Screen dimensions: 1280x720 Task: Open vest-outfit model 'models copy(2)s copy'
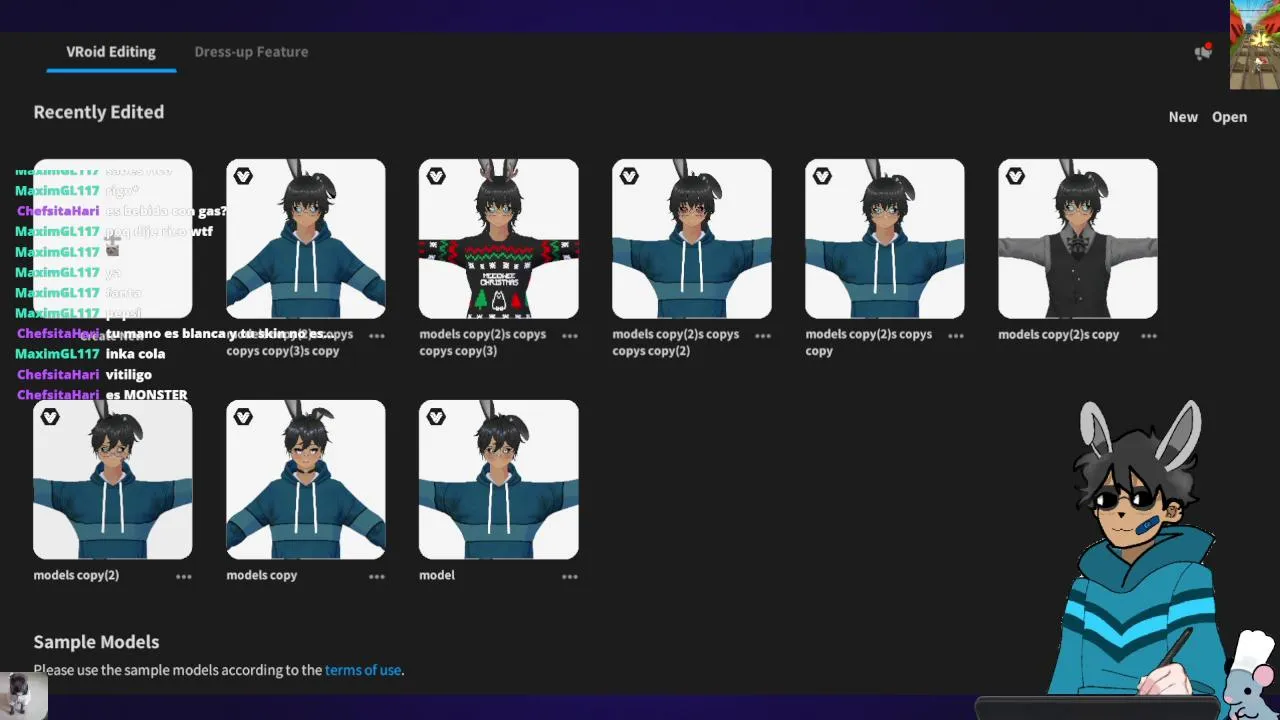(1078, 239)
